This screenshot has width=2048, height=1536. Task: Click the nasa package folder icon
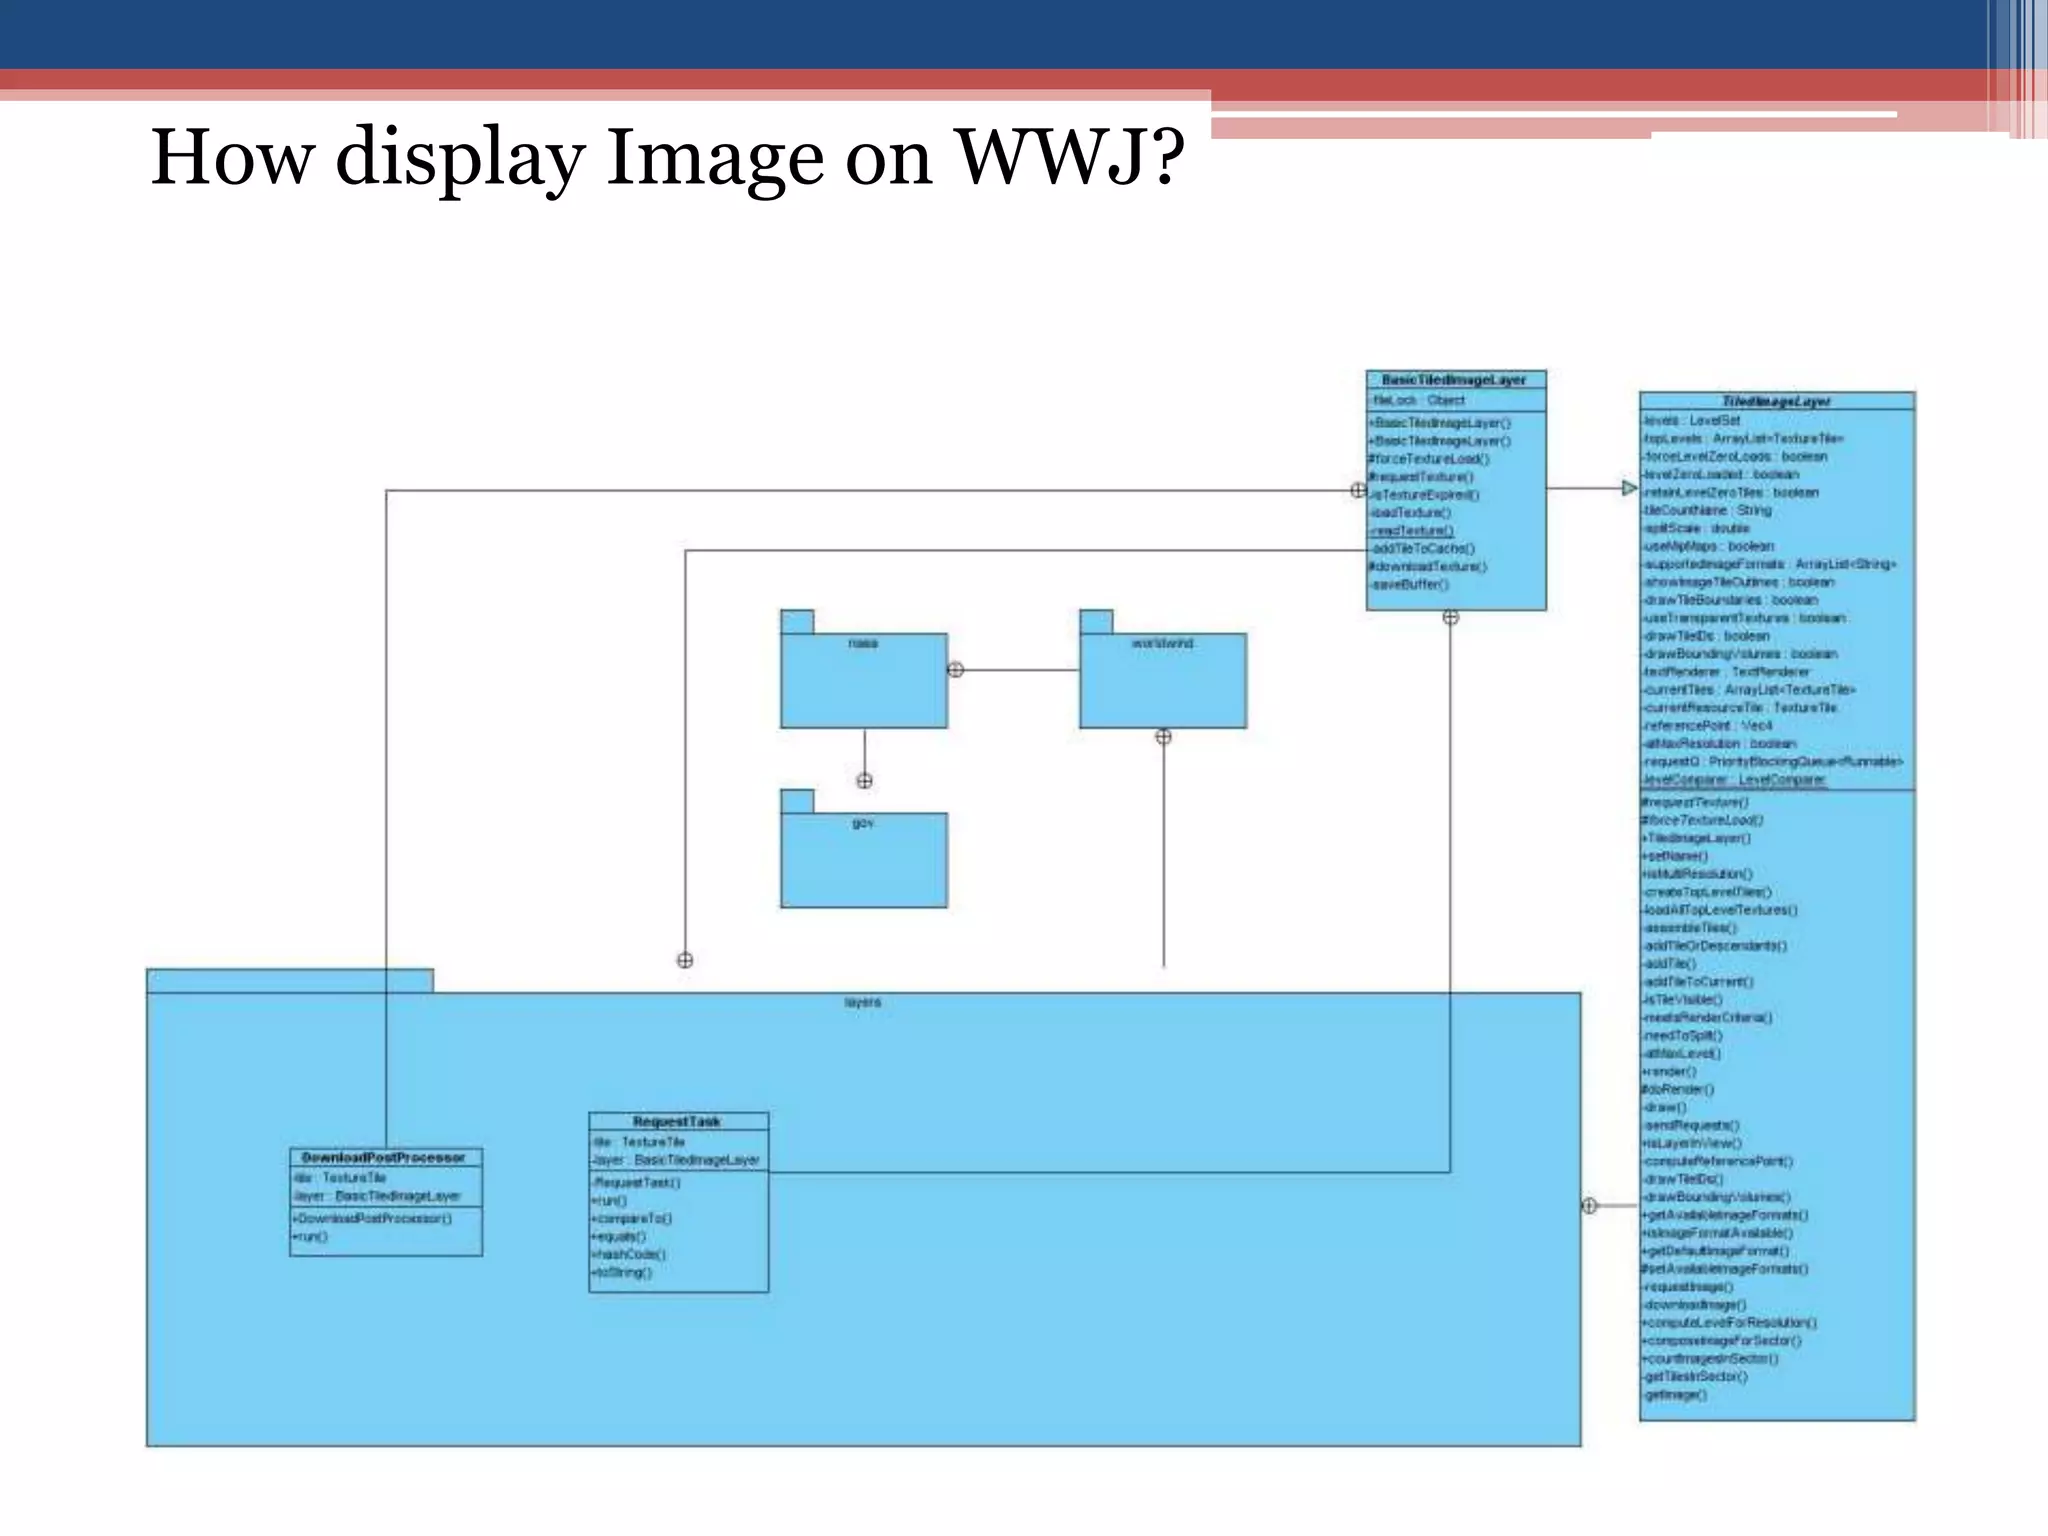[x=864, y=669]
